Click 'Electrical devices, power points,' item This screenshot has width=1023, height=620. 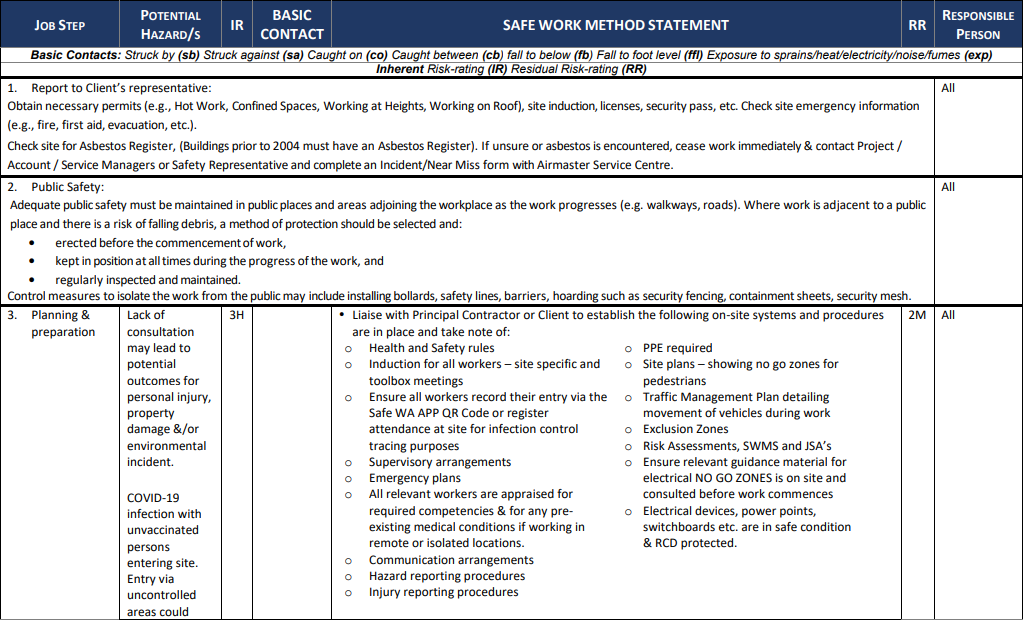pos(747,527)
